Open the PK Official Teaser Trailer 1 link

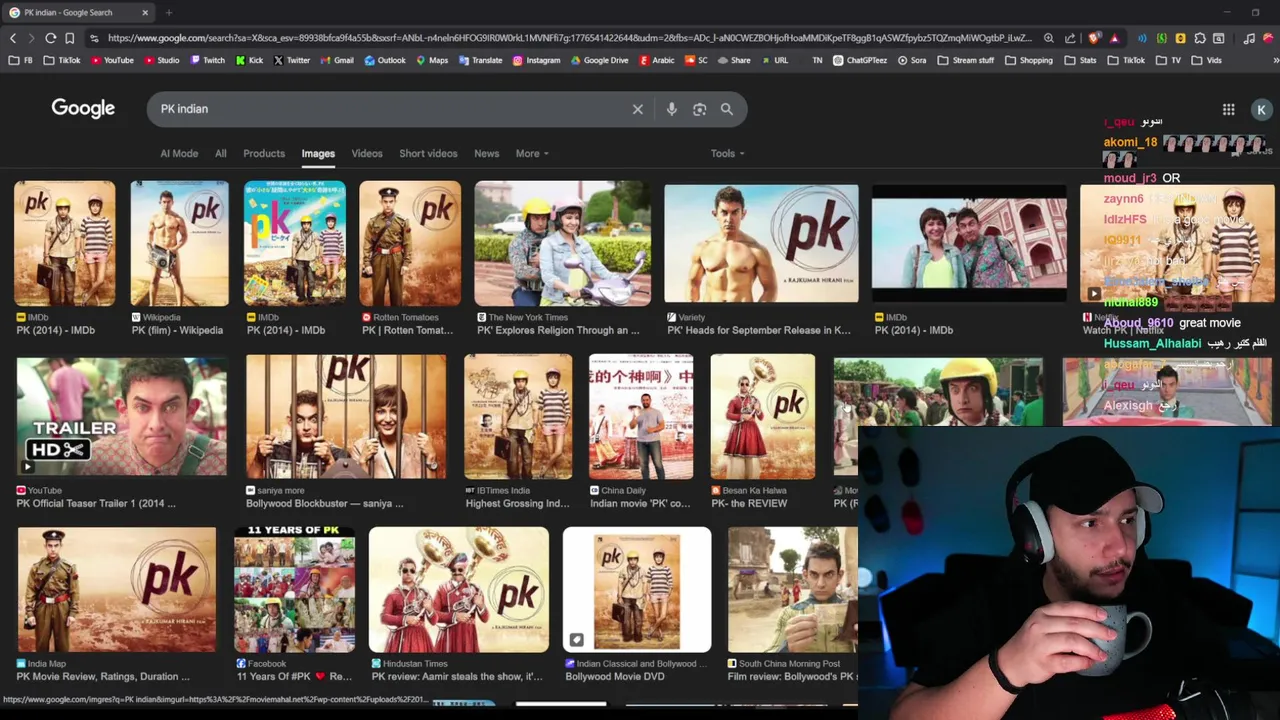click(x=96, y=503)
